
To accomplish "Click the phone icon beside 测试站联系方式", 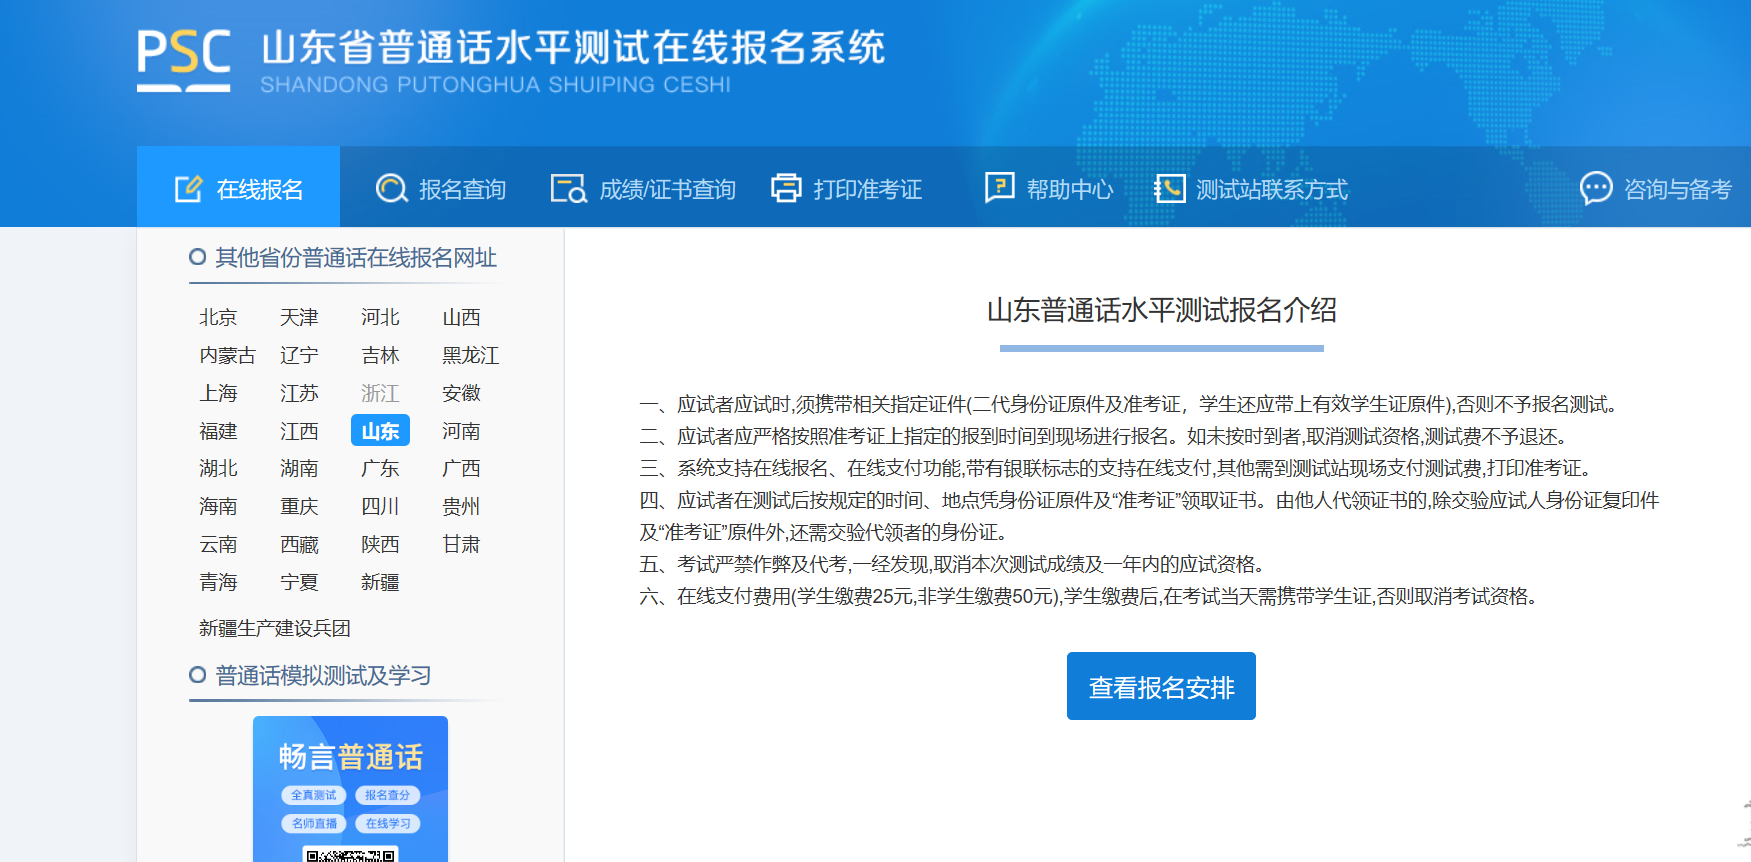I will pyautogui.click(x=1169, y=188).
